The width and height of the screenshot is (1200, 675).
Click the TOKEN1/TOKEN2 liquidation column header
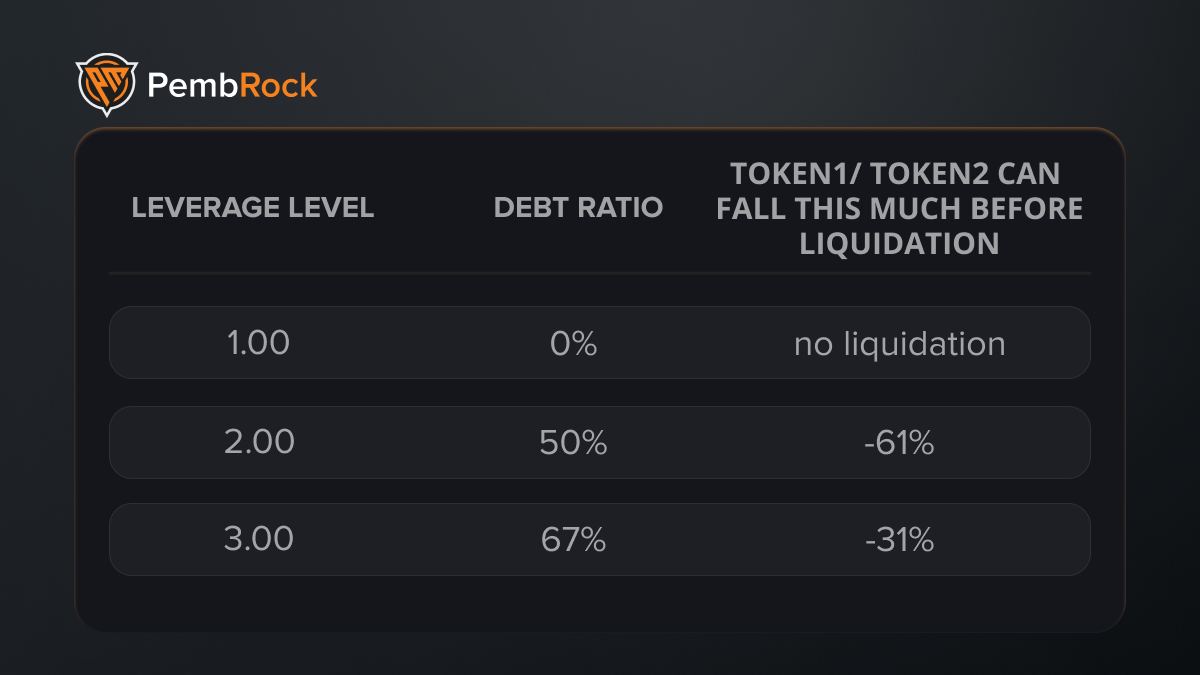coord(899,208)
